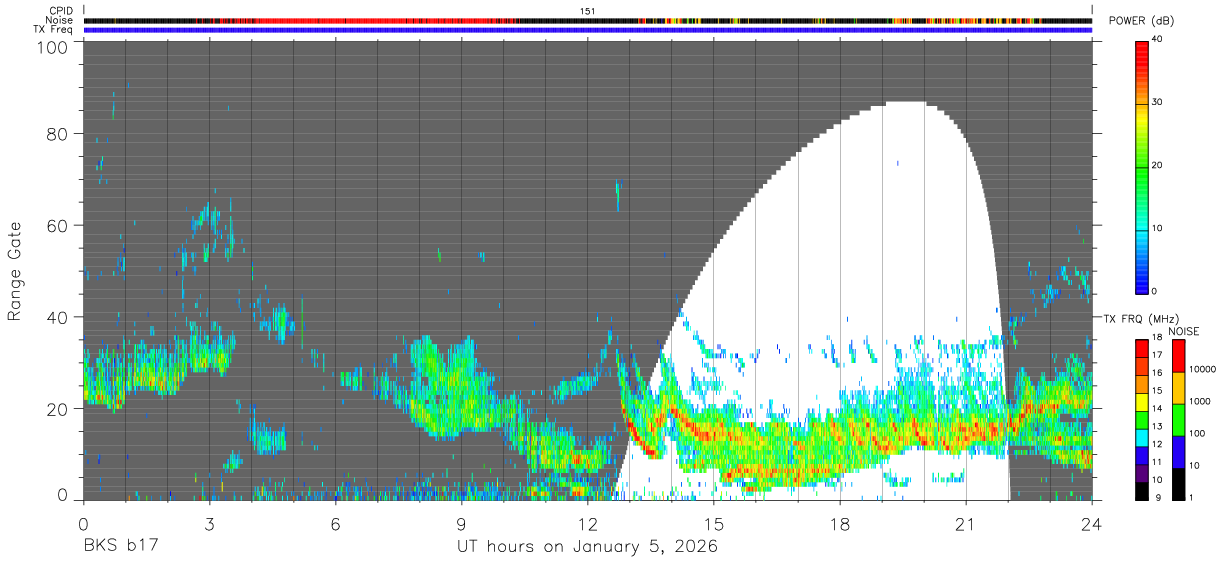Click the 10000 noise scale label

click(1201, 369)
